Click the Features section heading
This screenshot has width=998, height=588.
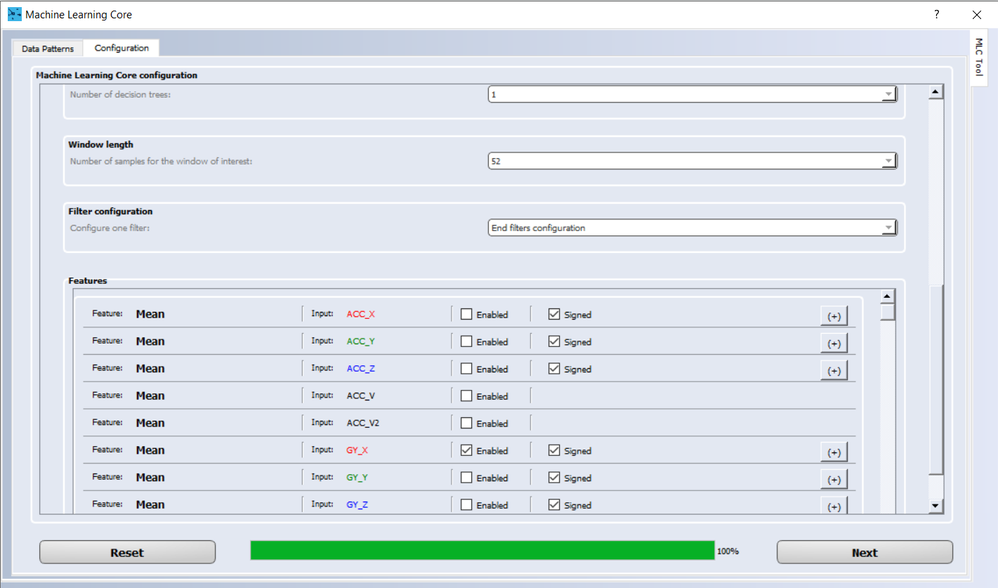pyautogui.click(x=88, y=281)
